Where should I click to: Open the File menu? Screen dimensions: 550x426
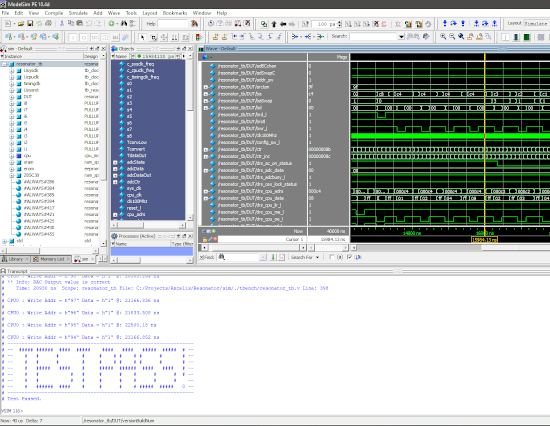[5, 13]
